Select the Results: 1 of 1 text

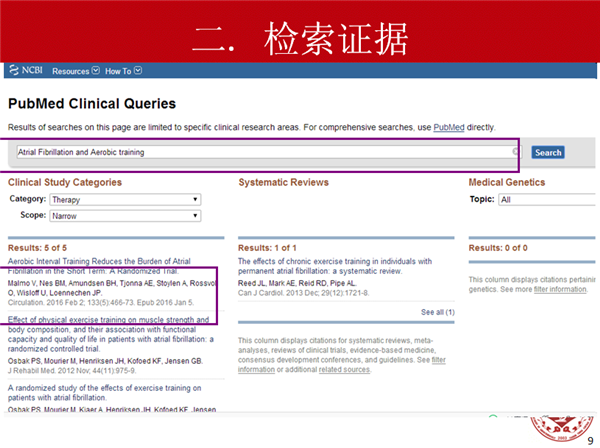[267, 248]
